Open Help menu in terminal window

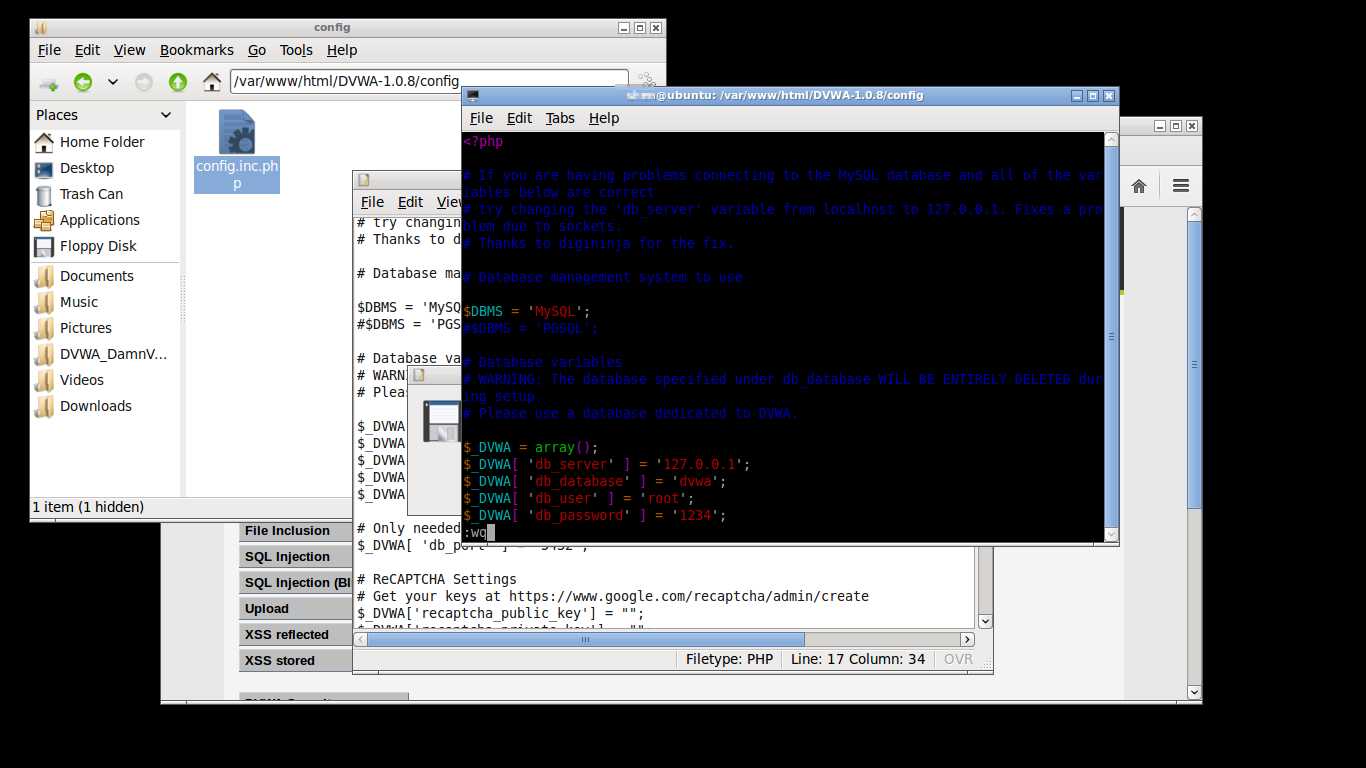604,118
